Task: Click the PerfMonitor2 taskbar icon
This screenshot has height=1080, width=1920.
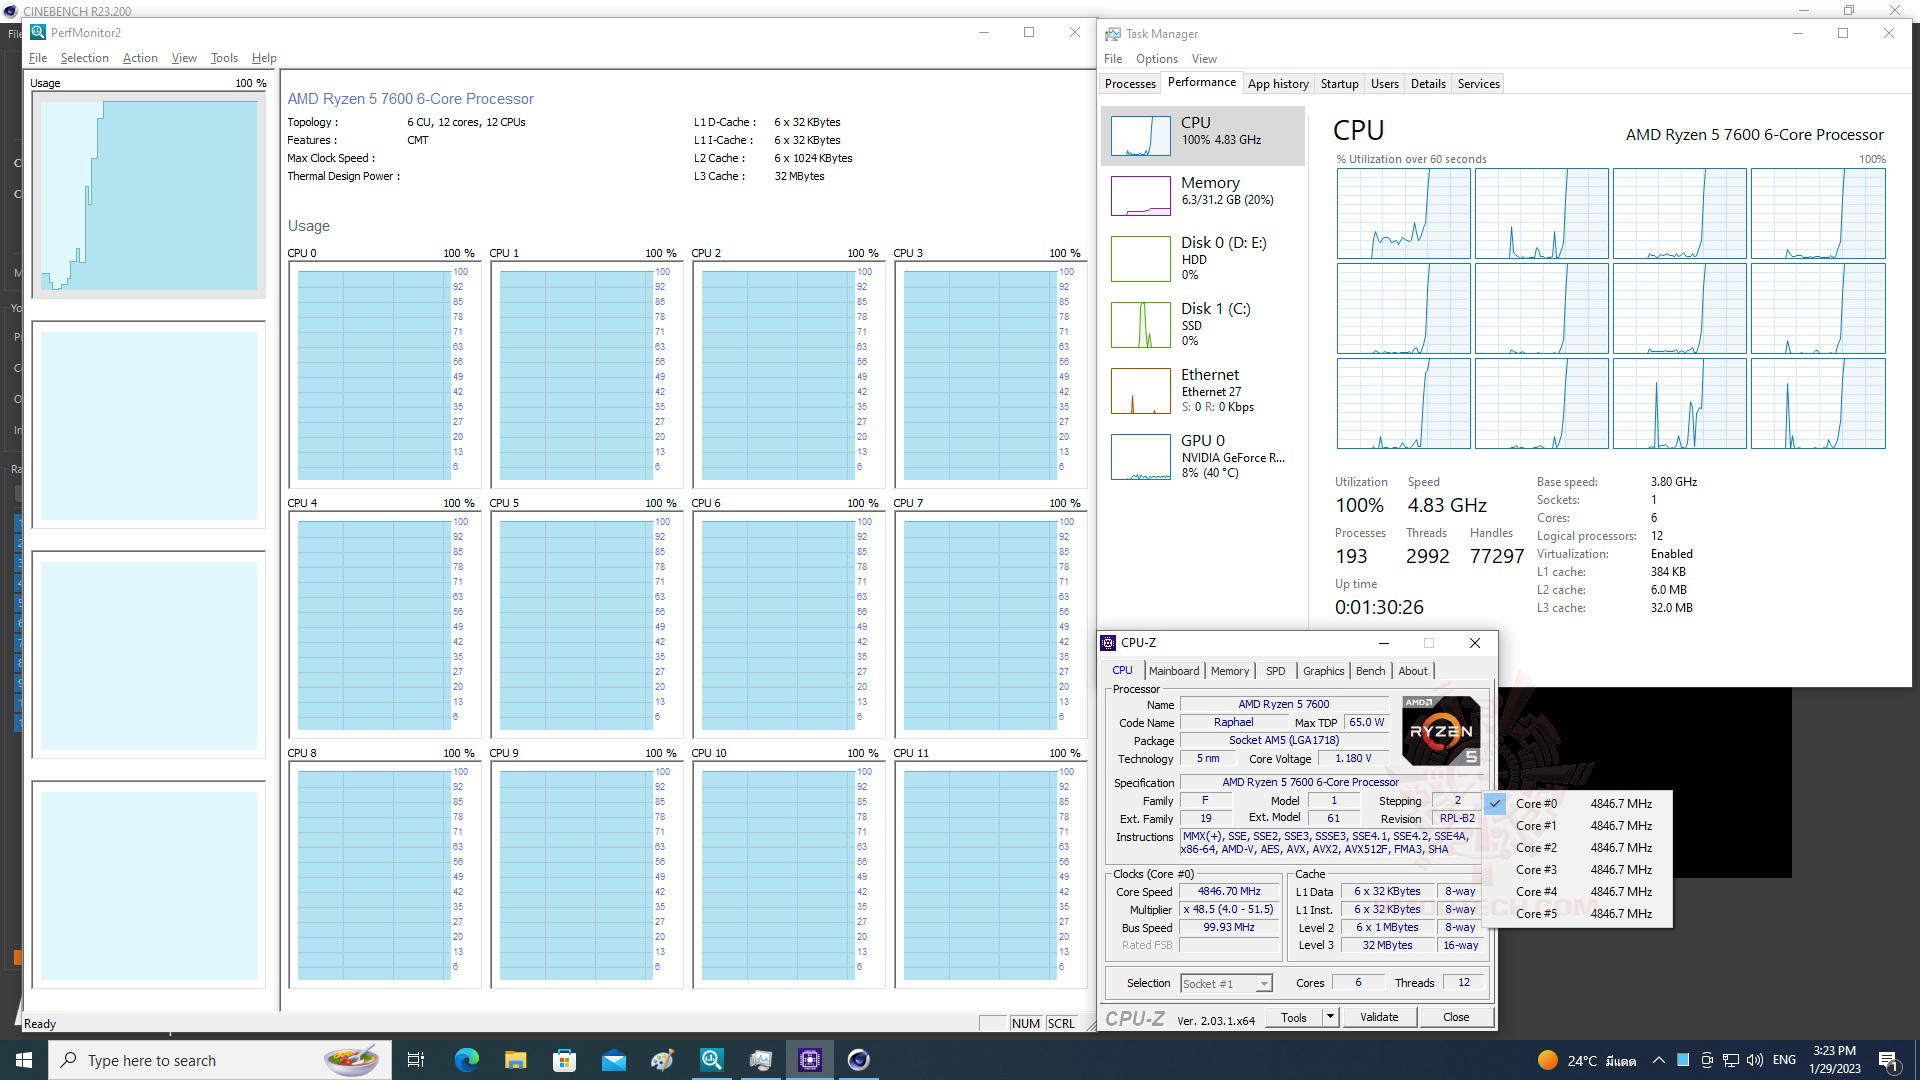Action: click(712, 1060)
